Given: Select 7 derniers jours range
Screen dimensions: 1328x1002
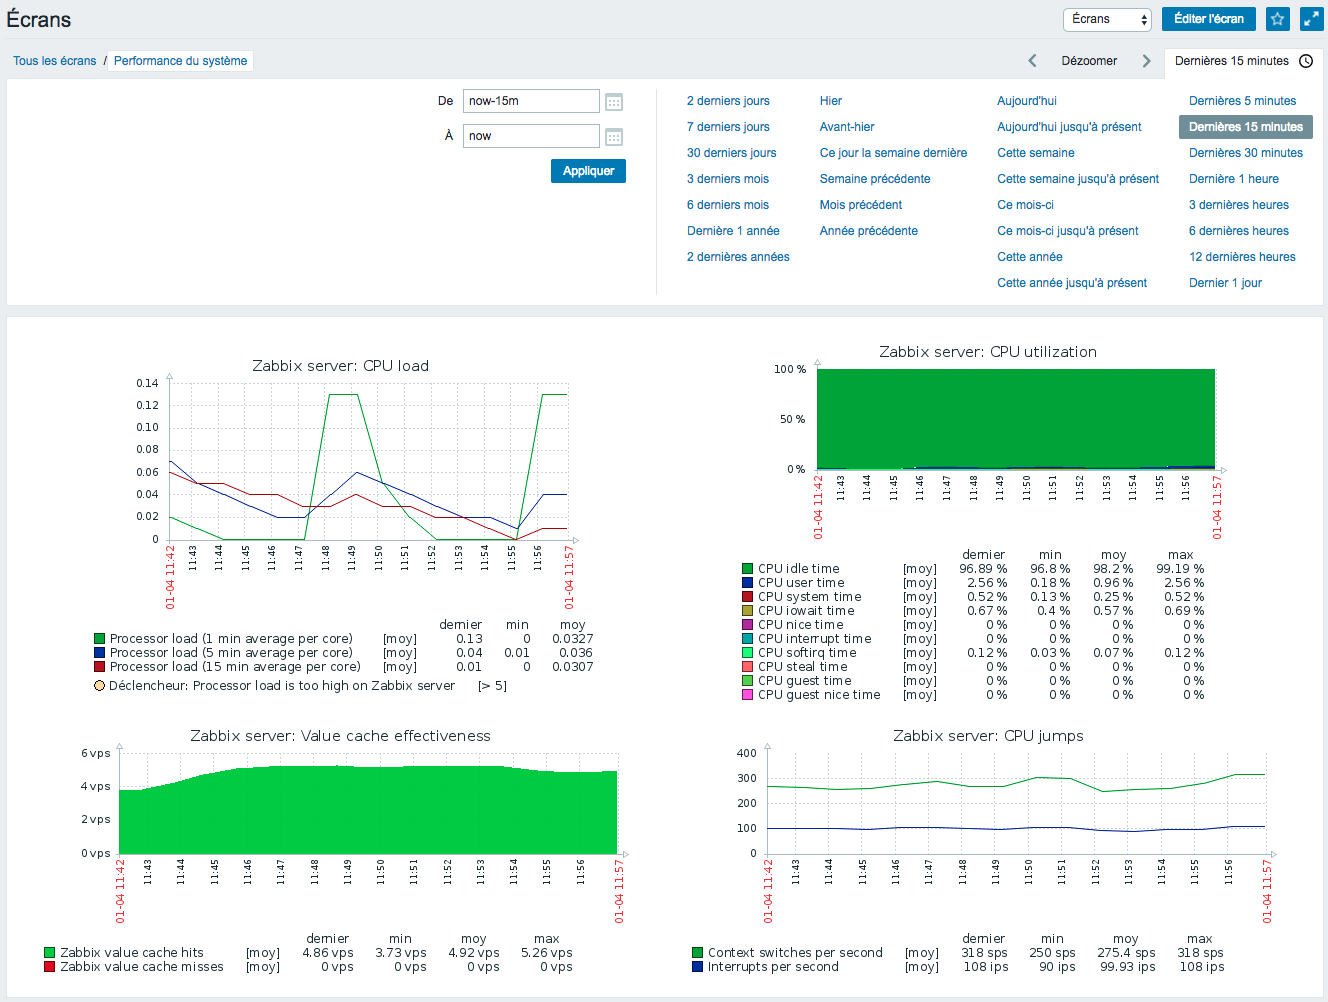Looking at the screenshot, I should [728, 127].
